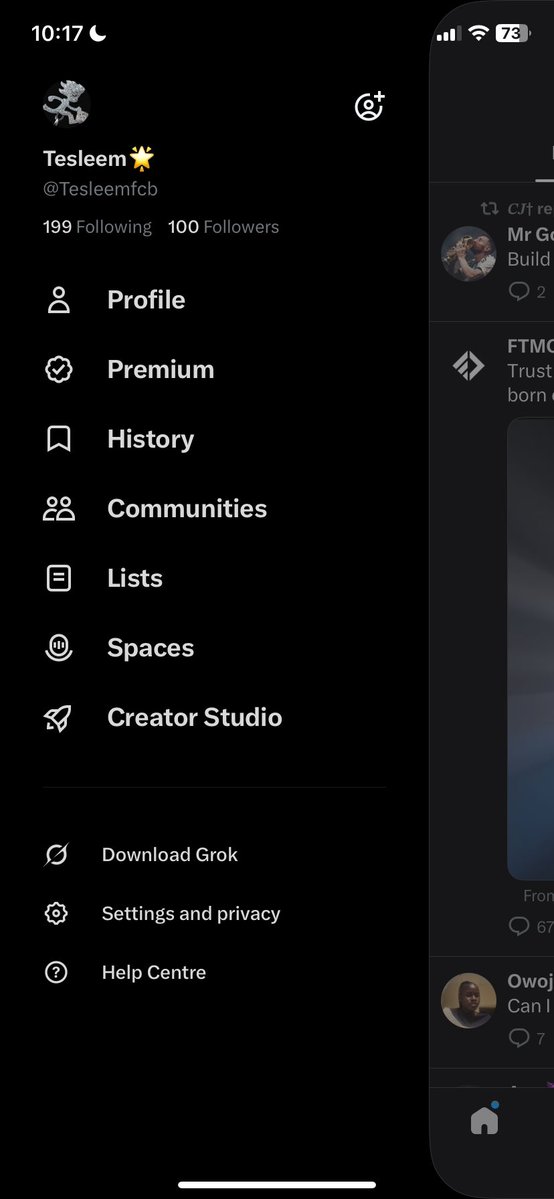554x1199 pixels.
Task: Reply to the Mr Go post
Action: tap(519, 291)
